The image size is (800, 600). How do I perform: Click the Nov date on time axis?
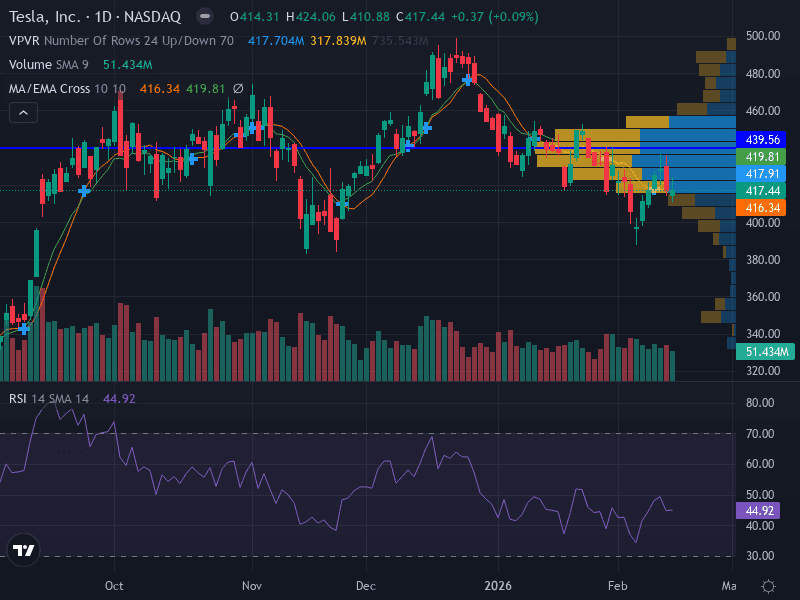252,586
